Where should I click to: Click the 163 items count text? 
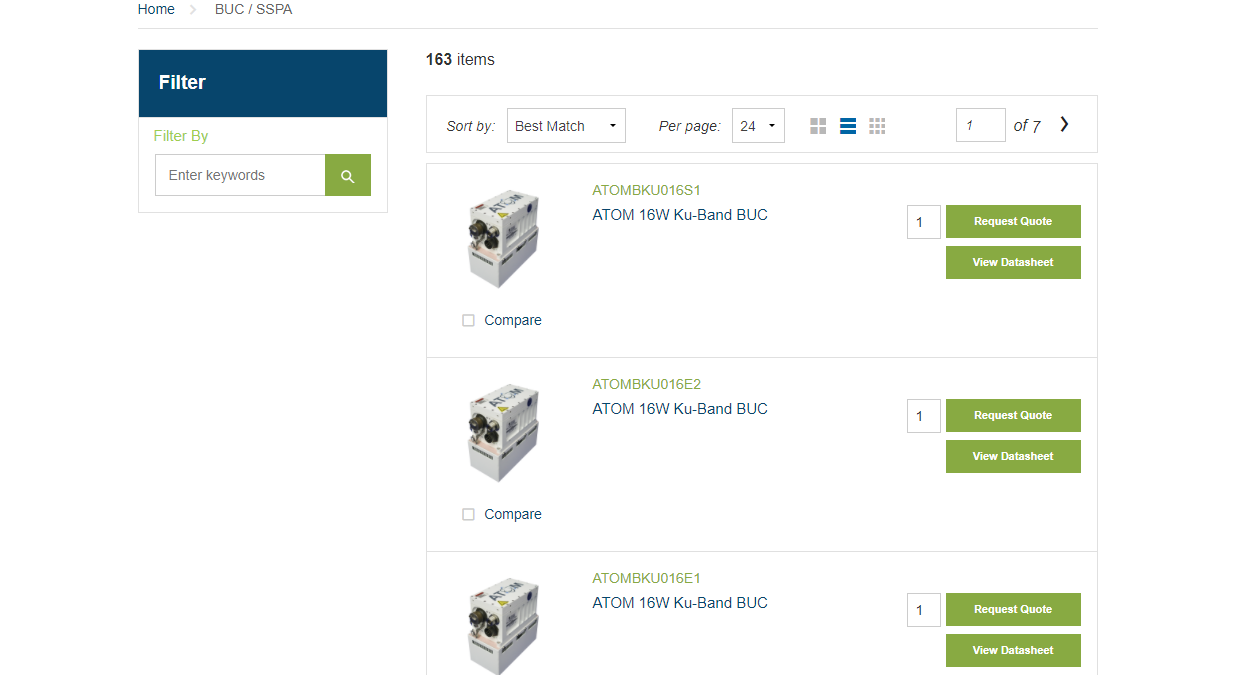point(460,60)
